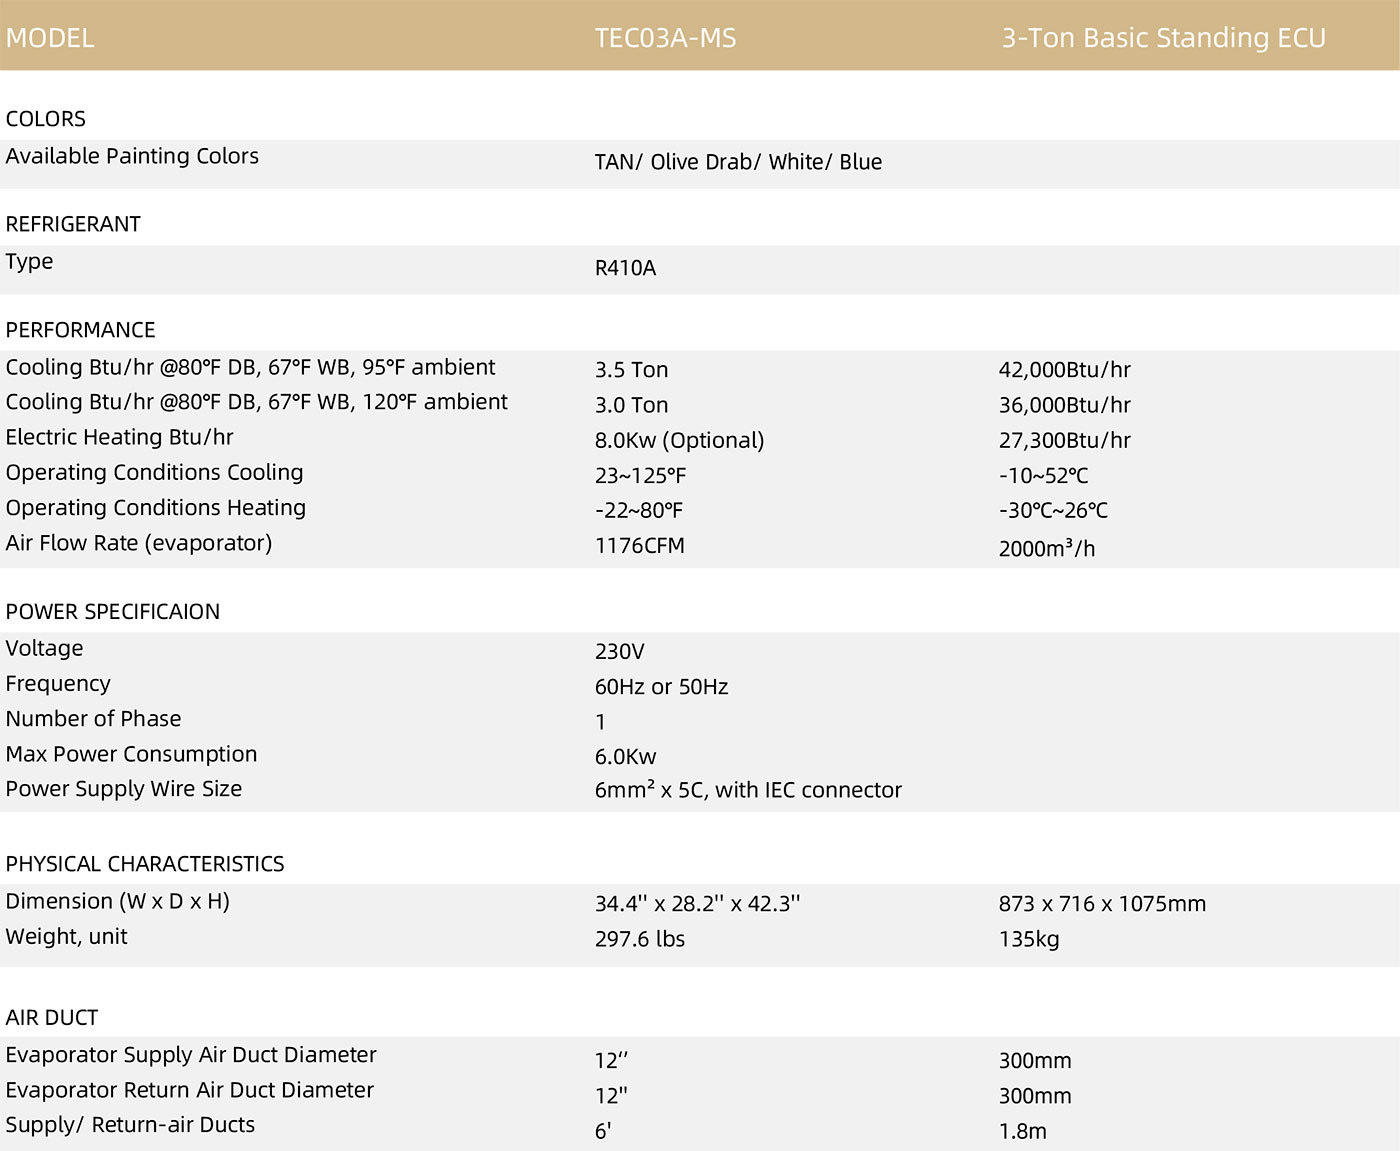Click the '-30°C~26°C' value

1053,511
